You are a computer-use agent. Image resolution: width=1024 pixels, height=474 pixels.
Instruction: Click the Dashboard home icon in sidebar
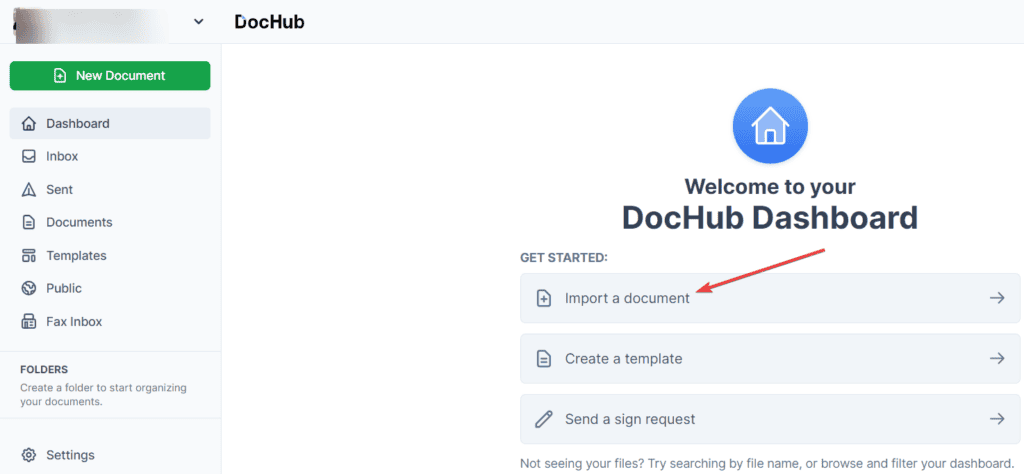click(x=28, y=123)
